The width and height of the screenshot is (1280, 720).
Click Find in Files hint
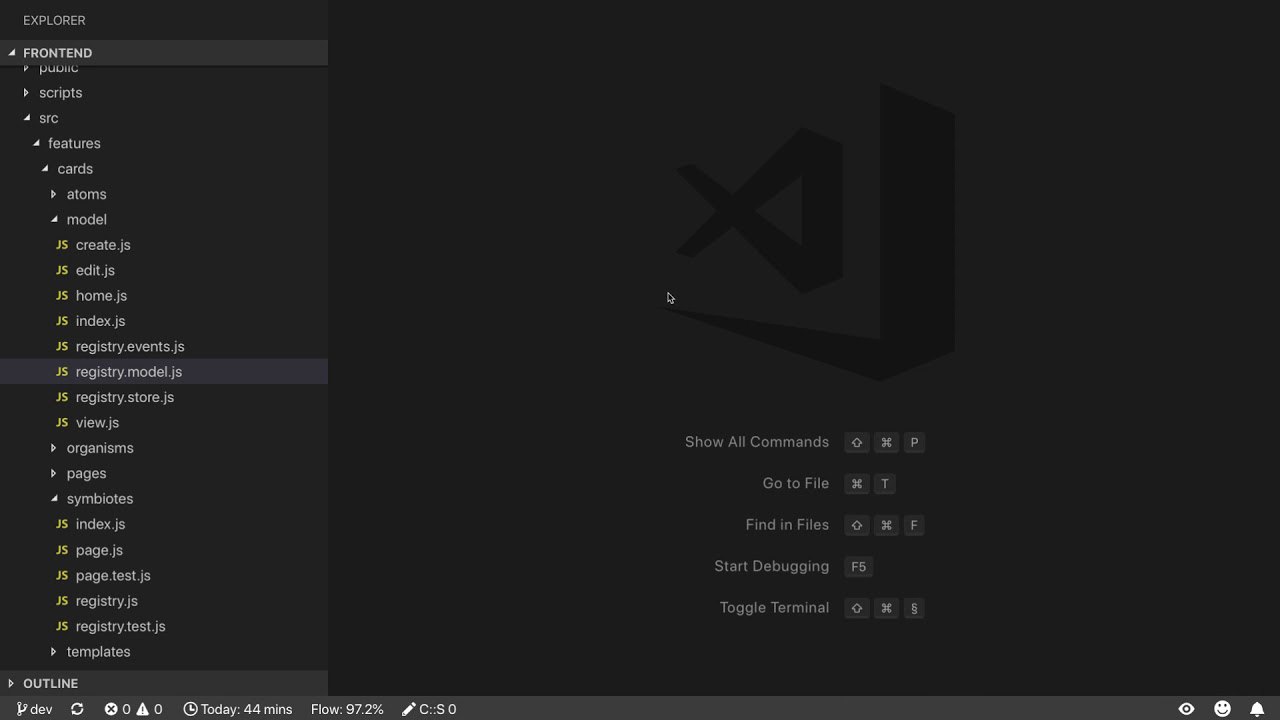pyautogui.click(x=787, y=525)
